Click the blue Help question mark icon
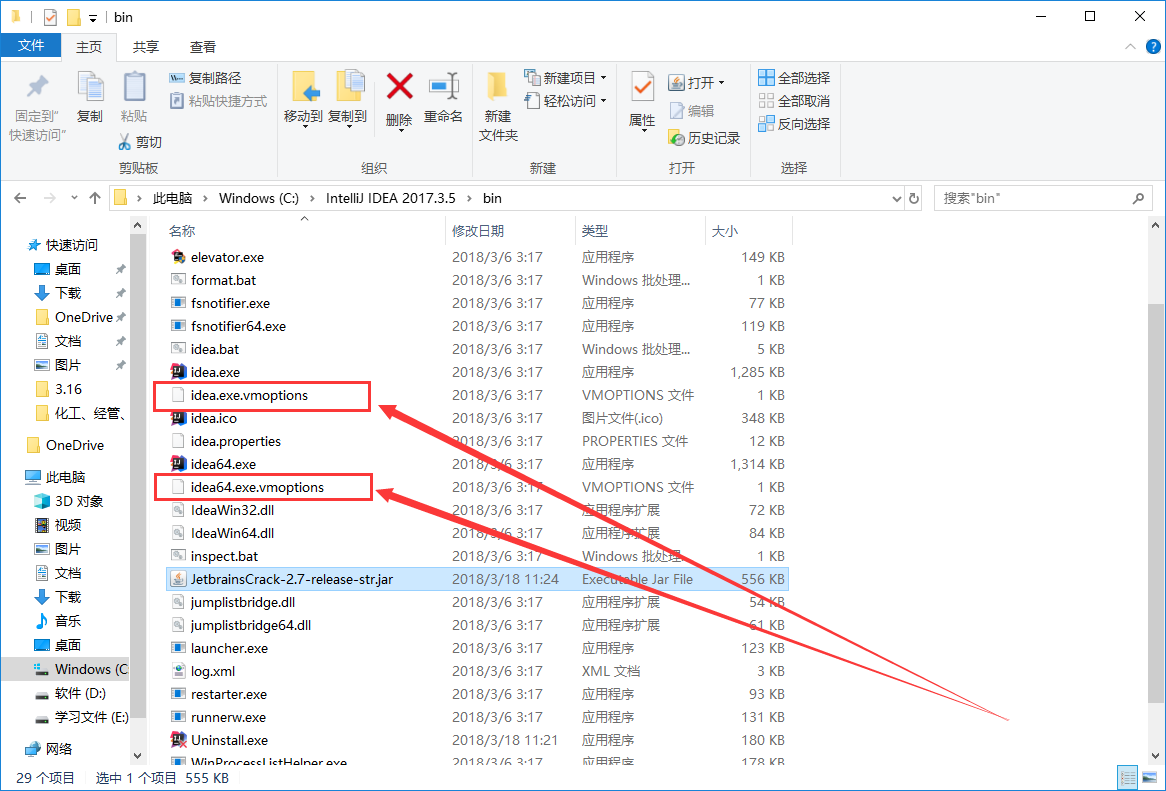The height and width of the screenshot is (791, 1166). click(x=1152, y=47)
